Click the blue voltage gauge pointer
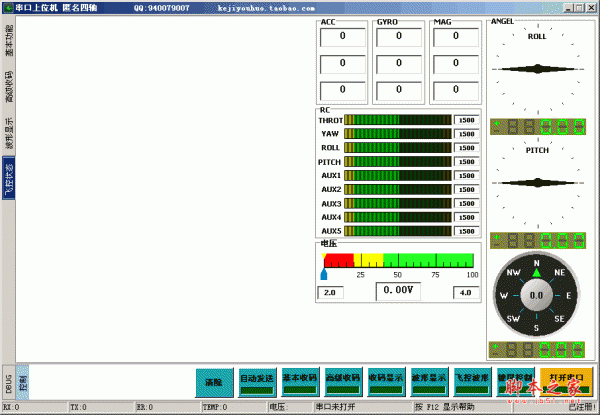This screenshot has height=415, width=600. point(324,274)
